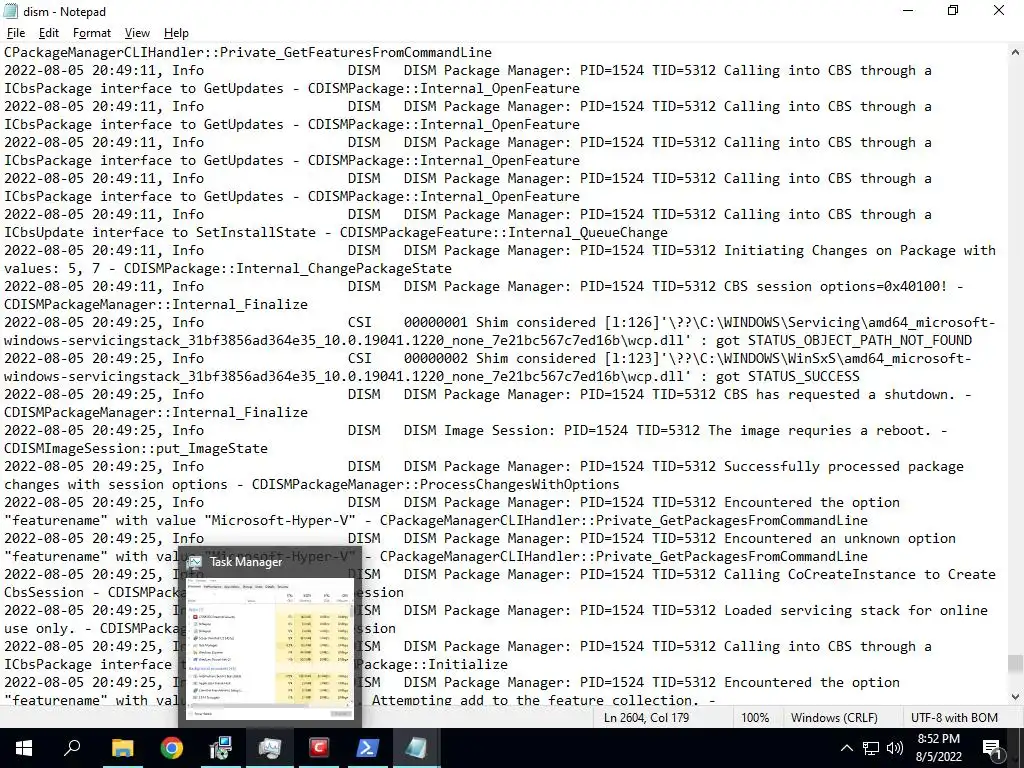The height and width of the screenshot is (768, 1024).
Task: Click the scrollbar up arrow
Action: pyautogui.click(x=1015, y=52)
